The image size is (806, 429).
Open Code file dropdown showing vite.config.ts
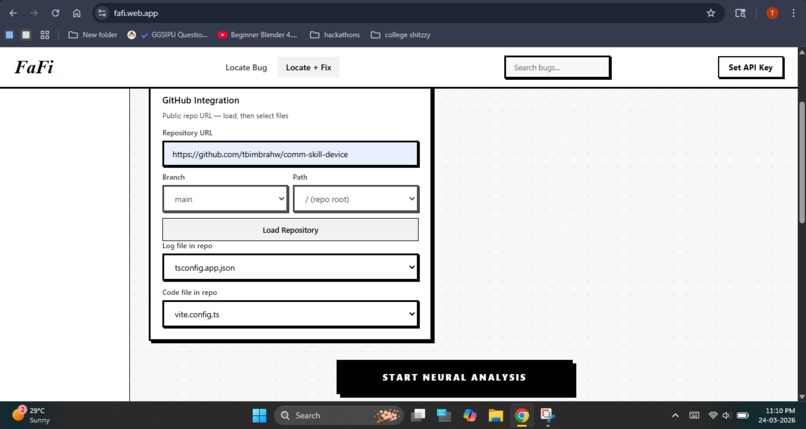[290, 314]
